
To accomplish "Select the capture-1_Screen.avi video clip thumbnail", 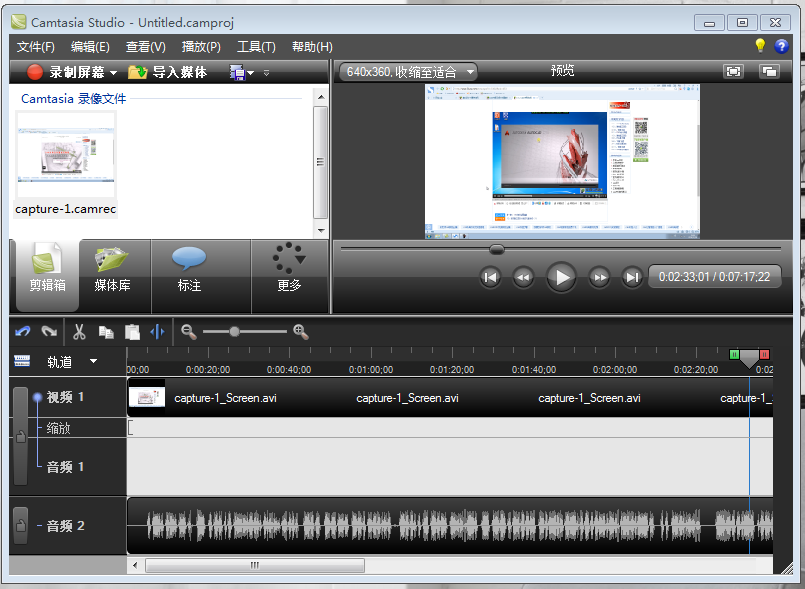I will click(147, 397).
